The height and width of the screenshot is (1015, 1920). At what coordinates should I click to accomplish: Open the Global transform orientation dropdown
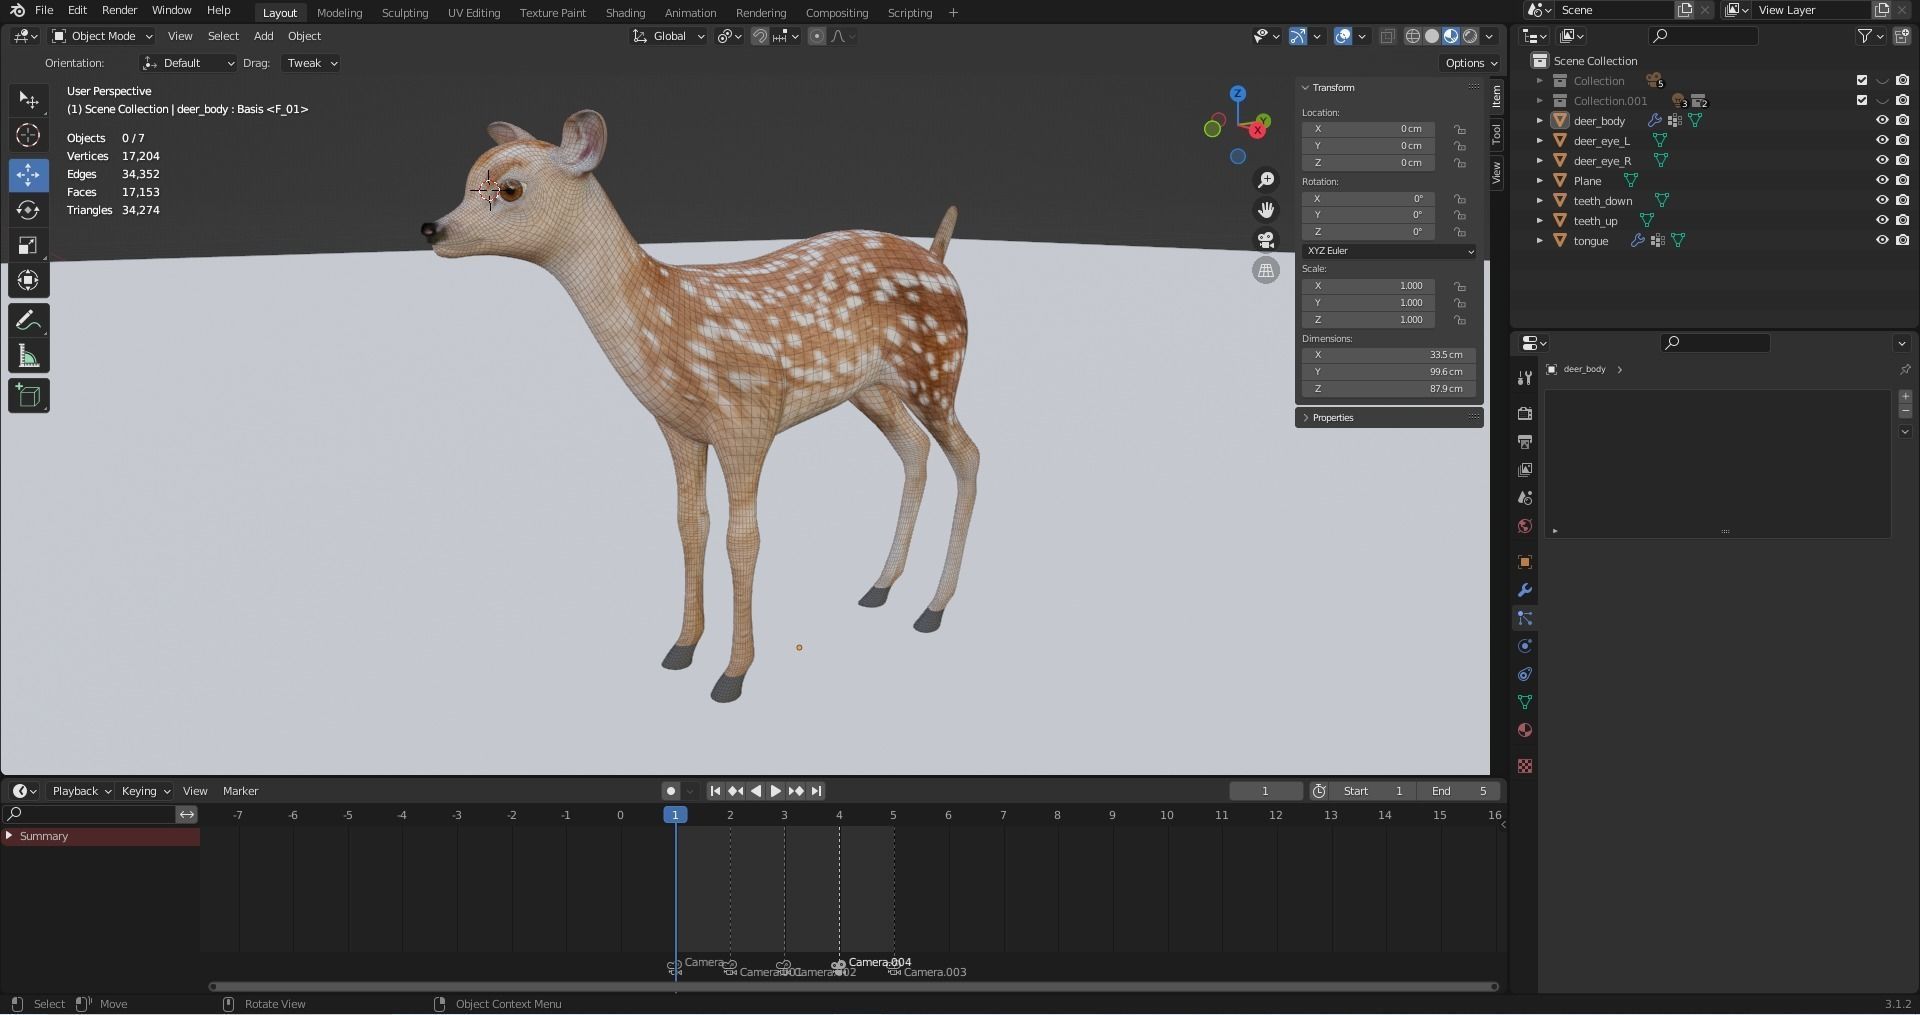(x=668, y=36)
